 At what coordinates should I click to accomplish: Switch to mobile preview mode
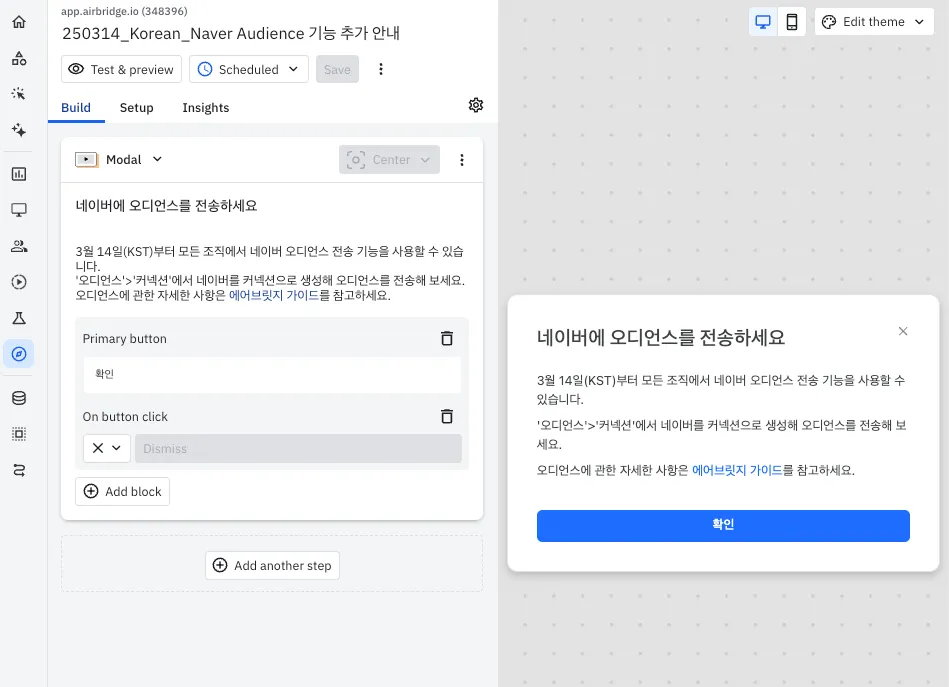coord(792,22)
